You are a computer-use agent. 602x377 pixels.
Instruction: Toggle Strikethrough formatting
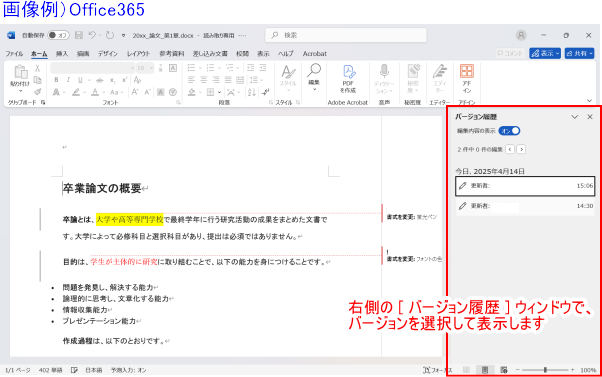100,80
